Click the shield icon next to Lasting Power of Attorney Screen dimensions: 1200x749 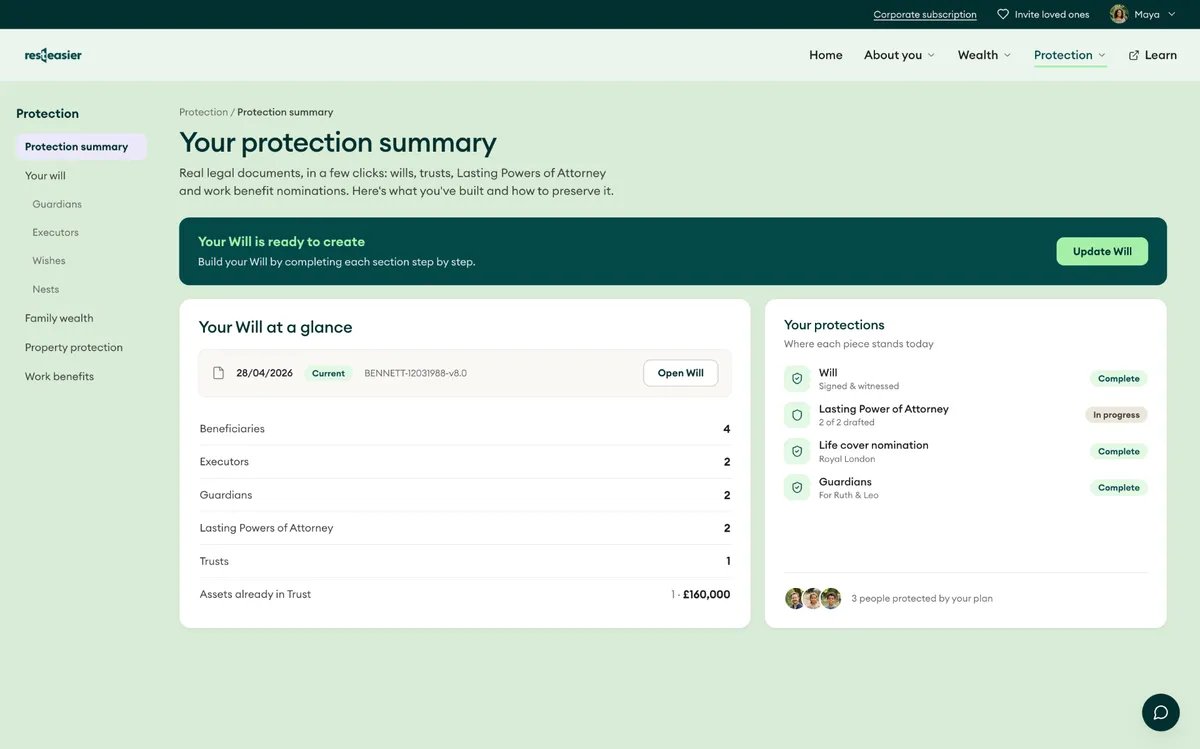pos(797,415)
